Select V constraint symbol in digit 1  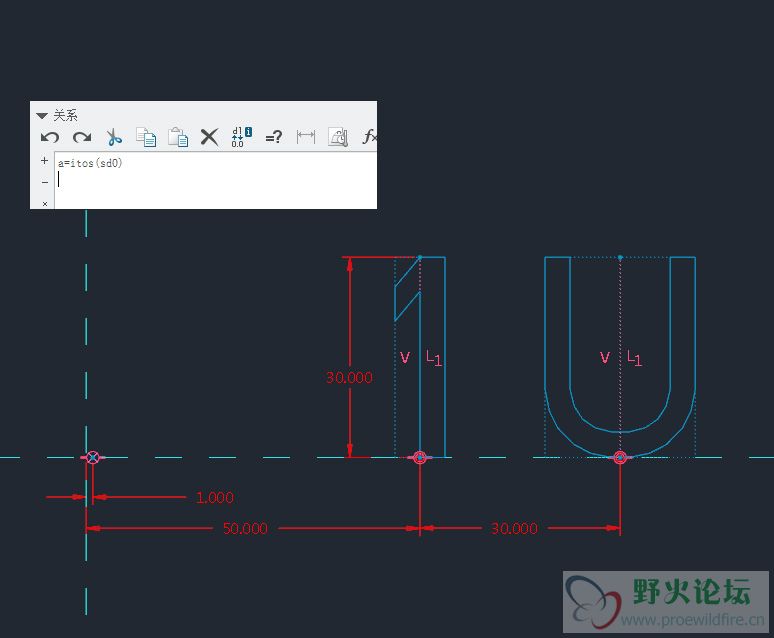(405, 357)
